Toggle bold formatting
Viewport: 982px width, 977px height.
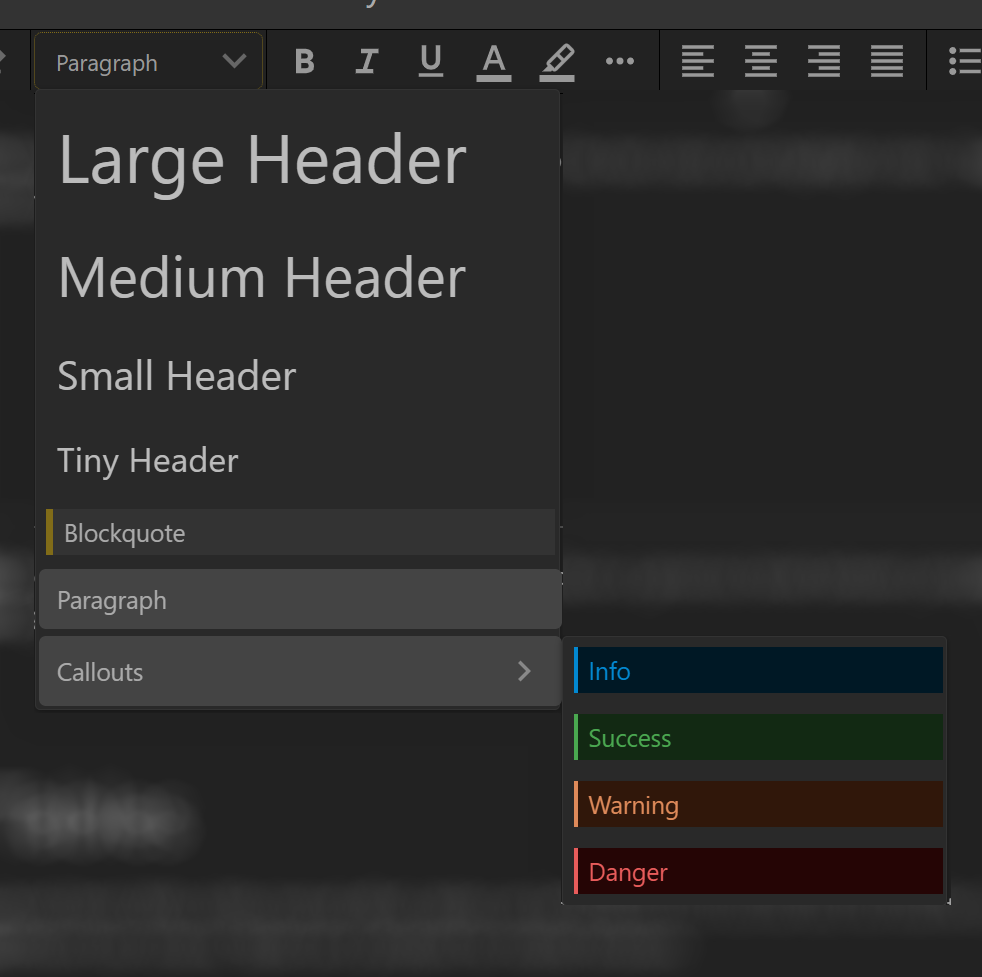304,61
